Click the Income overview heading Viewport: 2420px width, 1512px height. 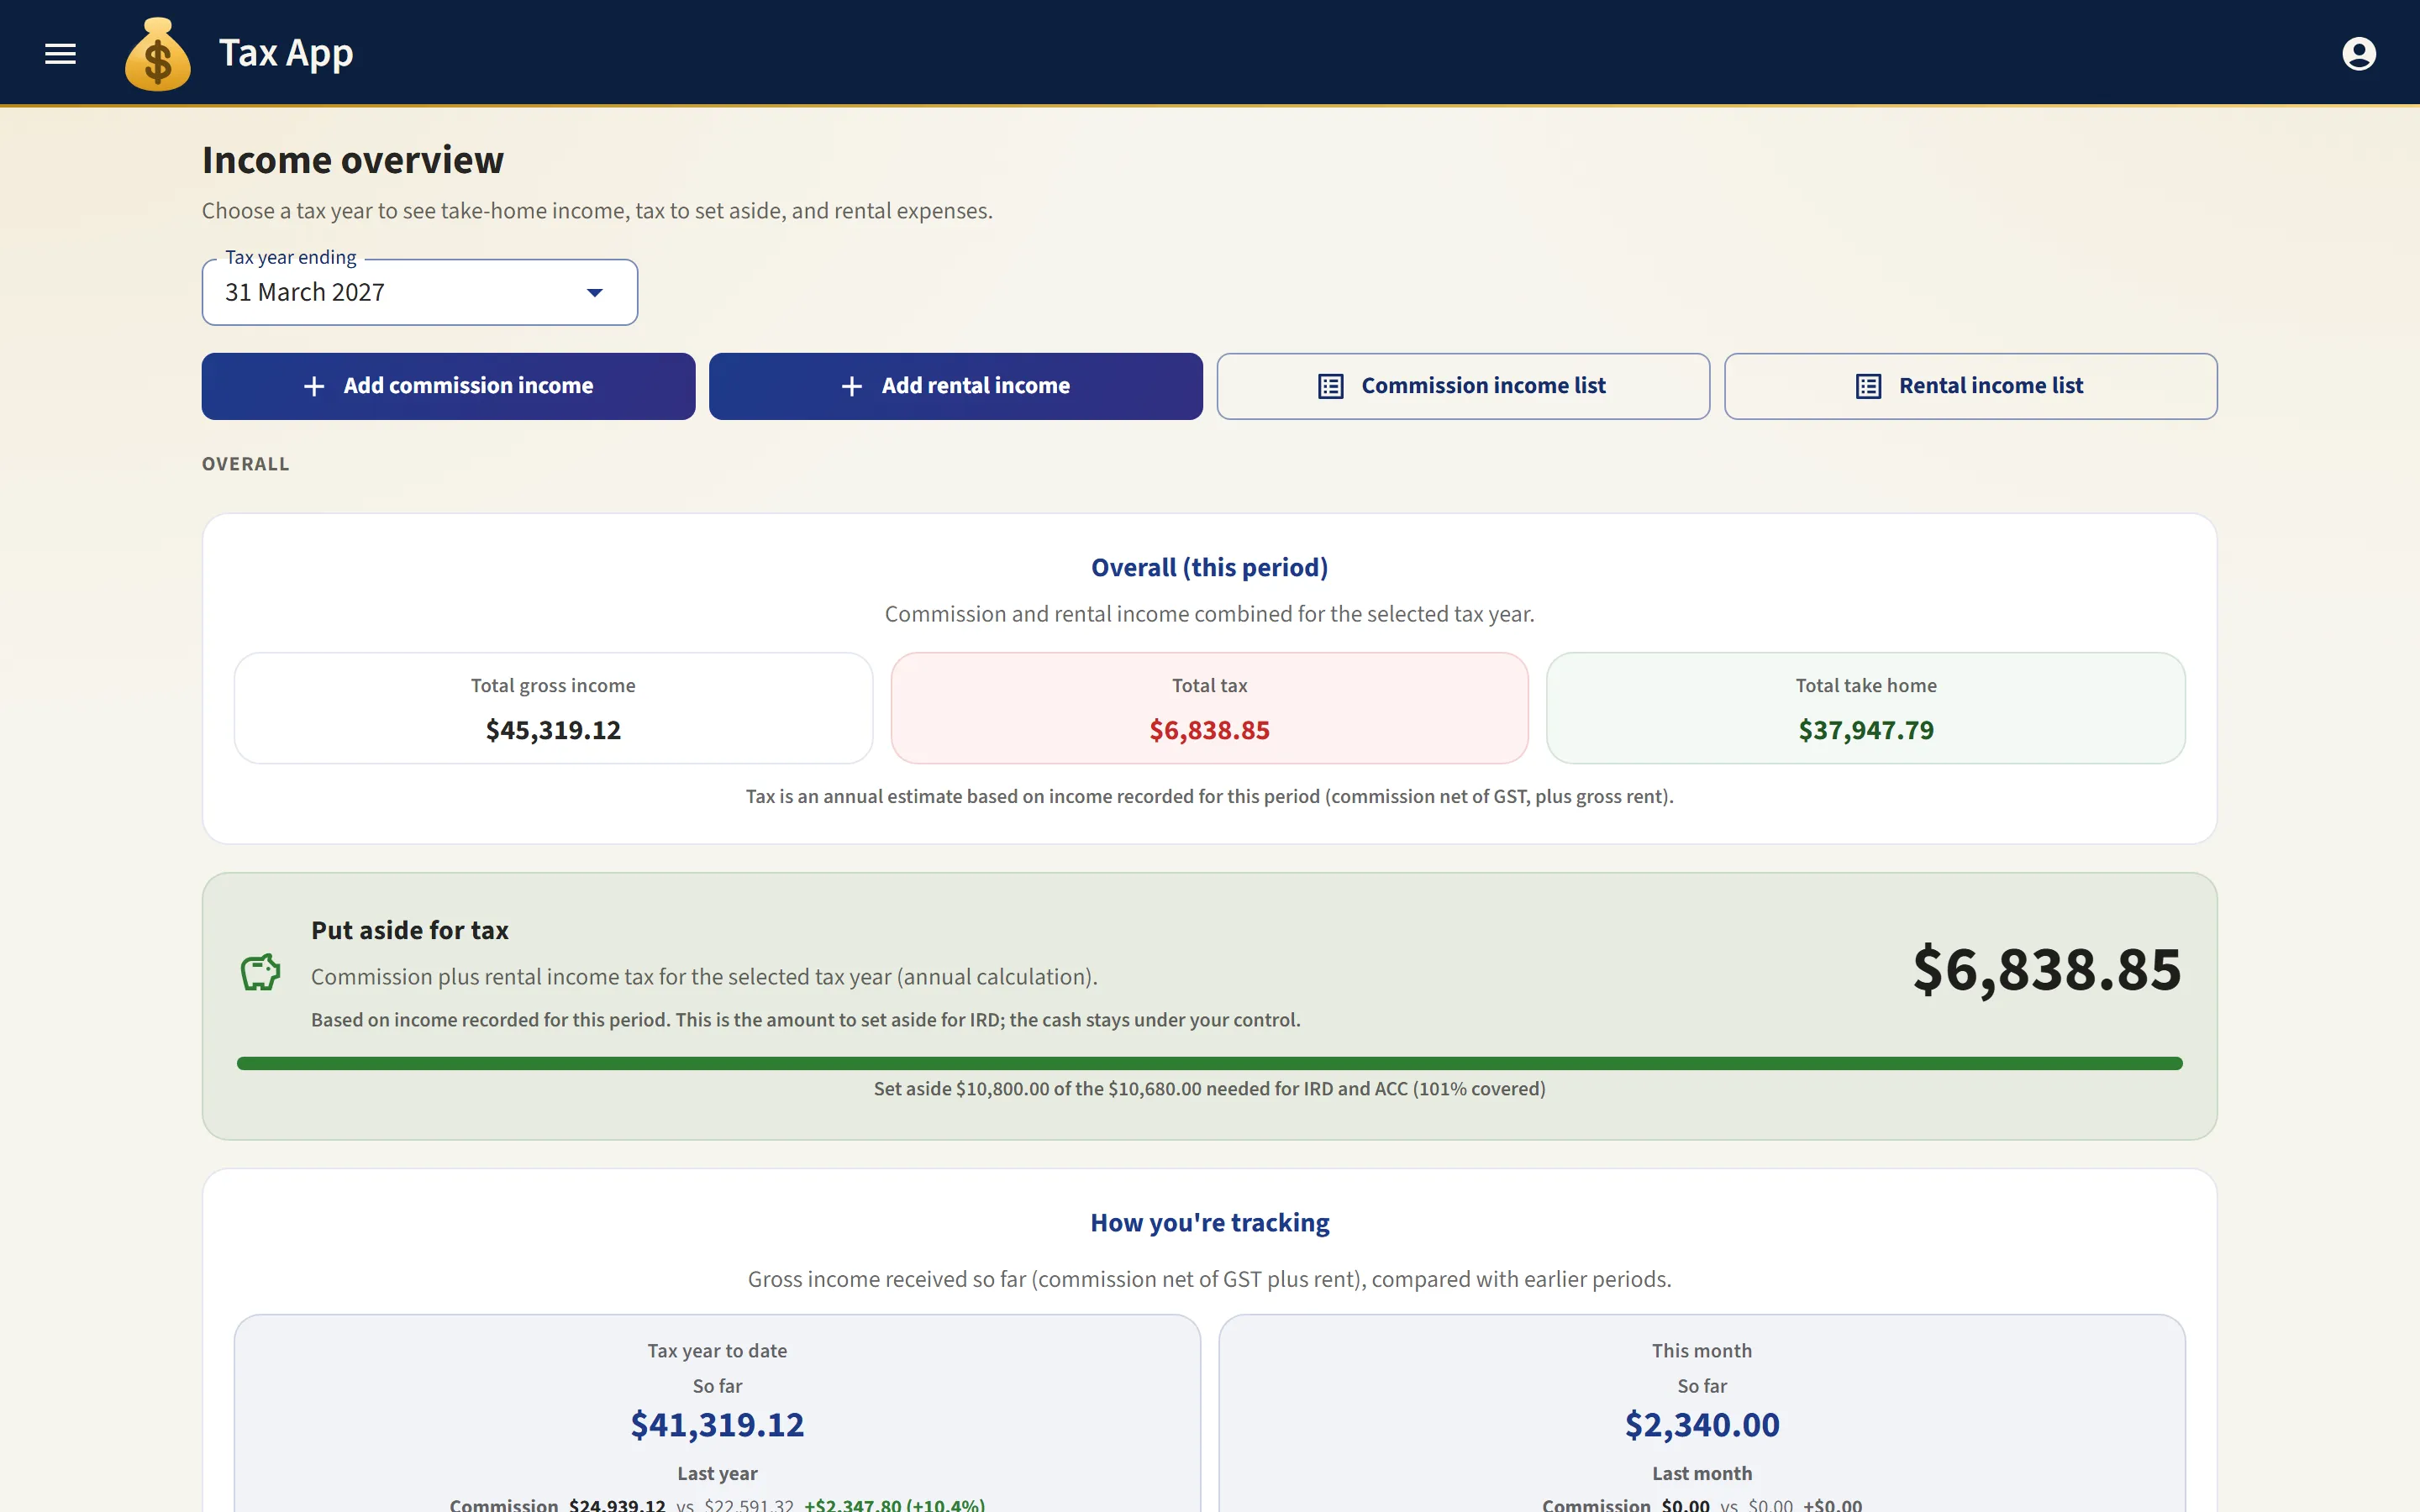pos(353,160)
